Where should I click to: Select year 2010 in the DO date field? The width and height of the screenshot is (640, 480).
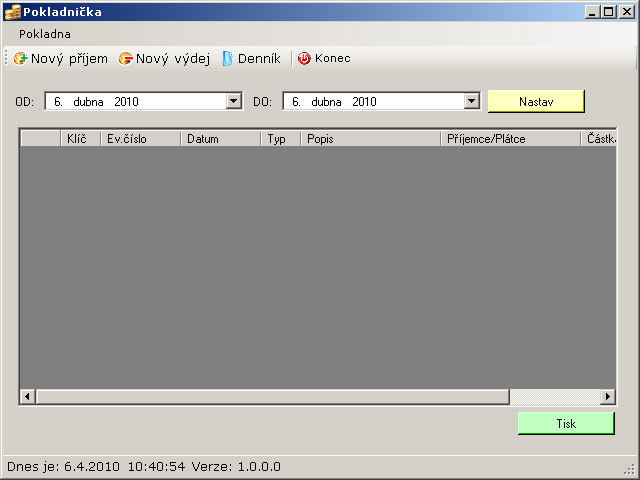[x=364, y=102]
